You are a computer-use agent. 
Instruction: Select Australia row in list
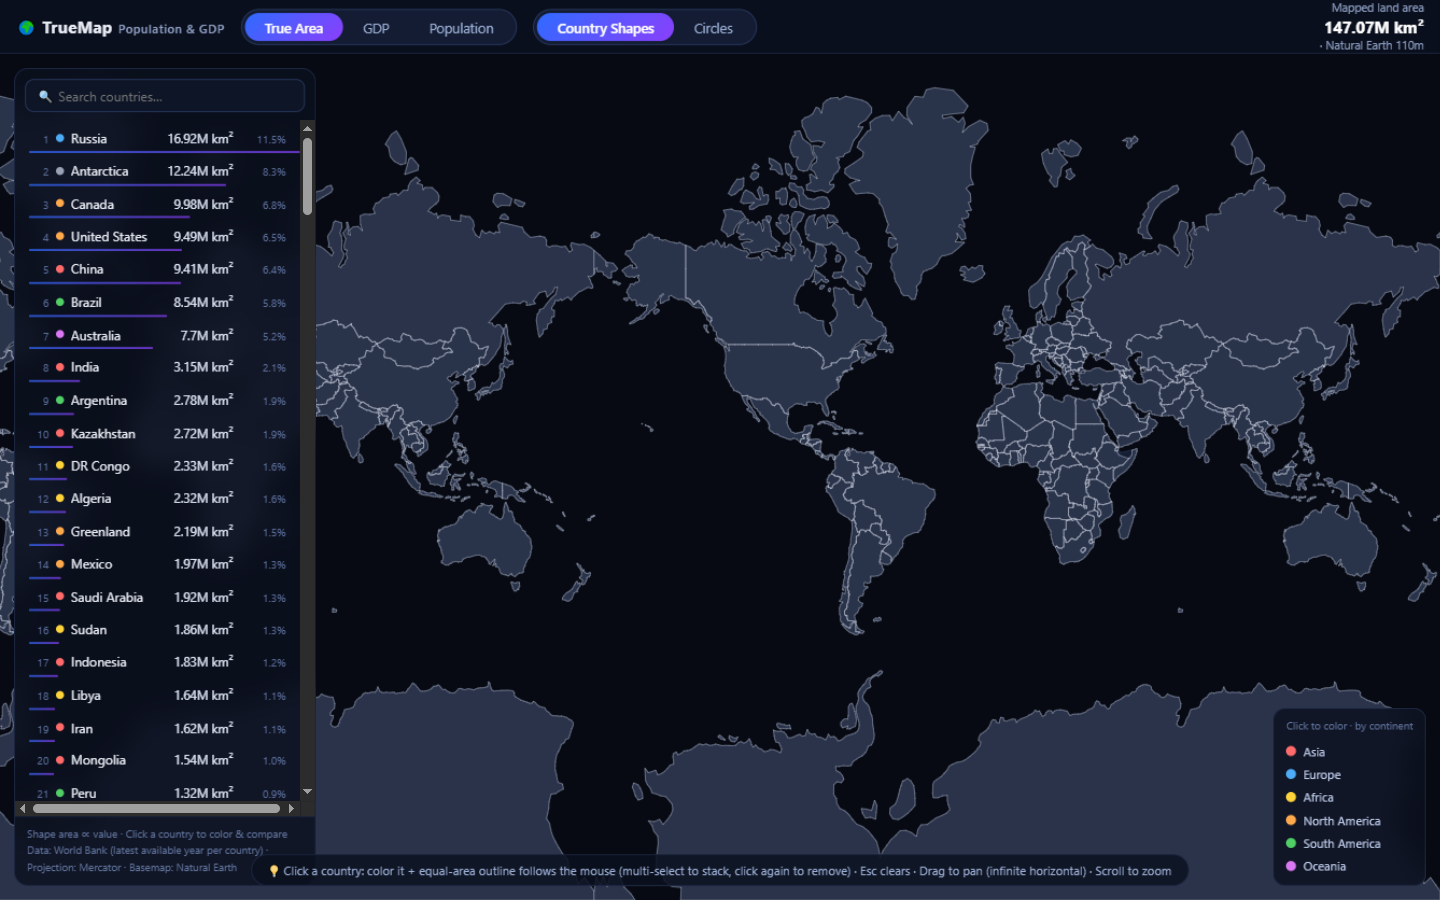tap(164, 335)
